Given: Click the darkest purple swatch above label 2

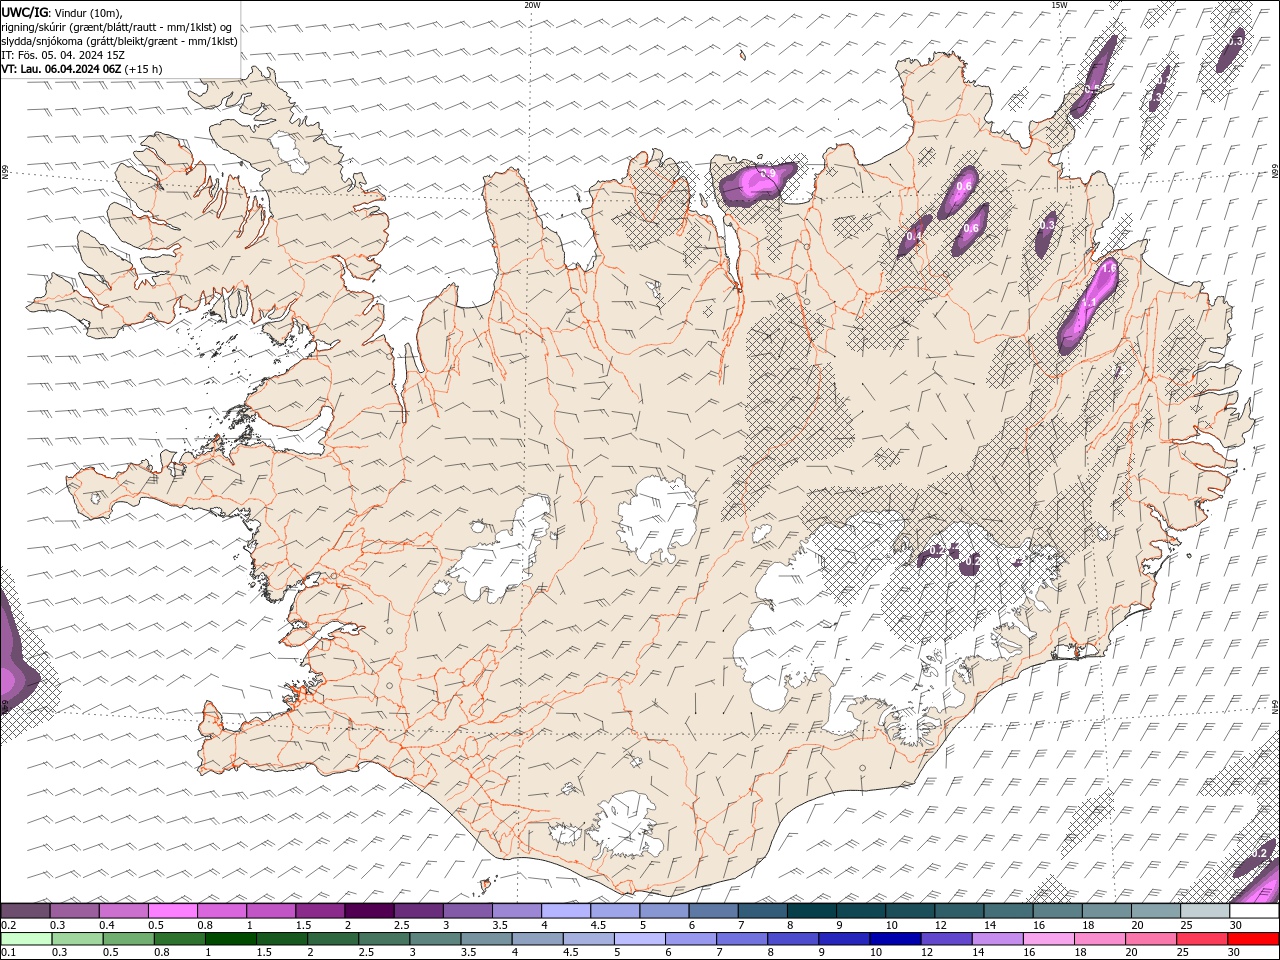Looking at the screenshot, I should click(368, 911).
